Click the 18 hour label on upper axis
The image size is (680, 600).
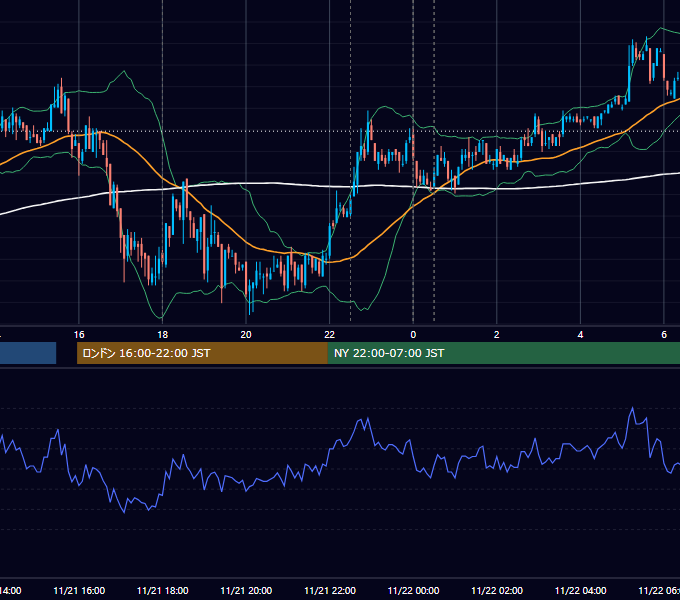point(162,335)
